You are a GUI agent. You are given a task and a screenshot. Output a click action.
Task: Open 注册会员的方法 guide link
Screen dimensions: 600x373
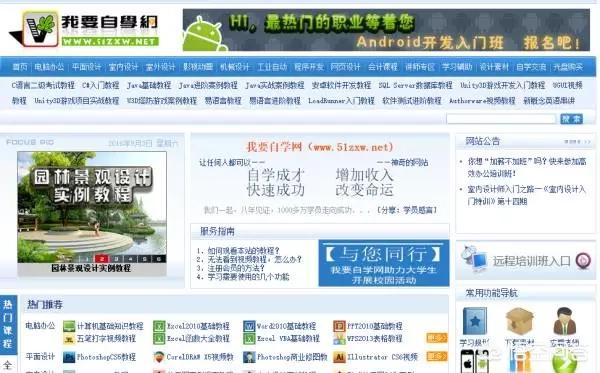pos(236,268)
